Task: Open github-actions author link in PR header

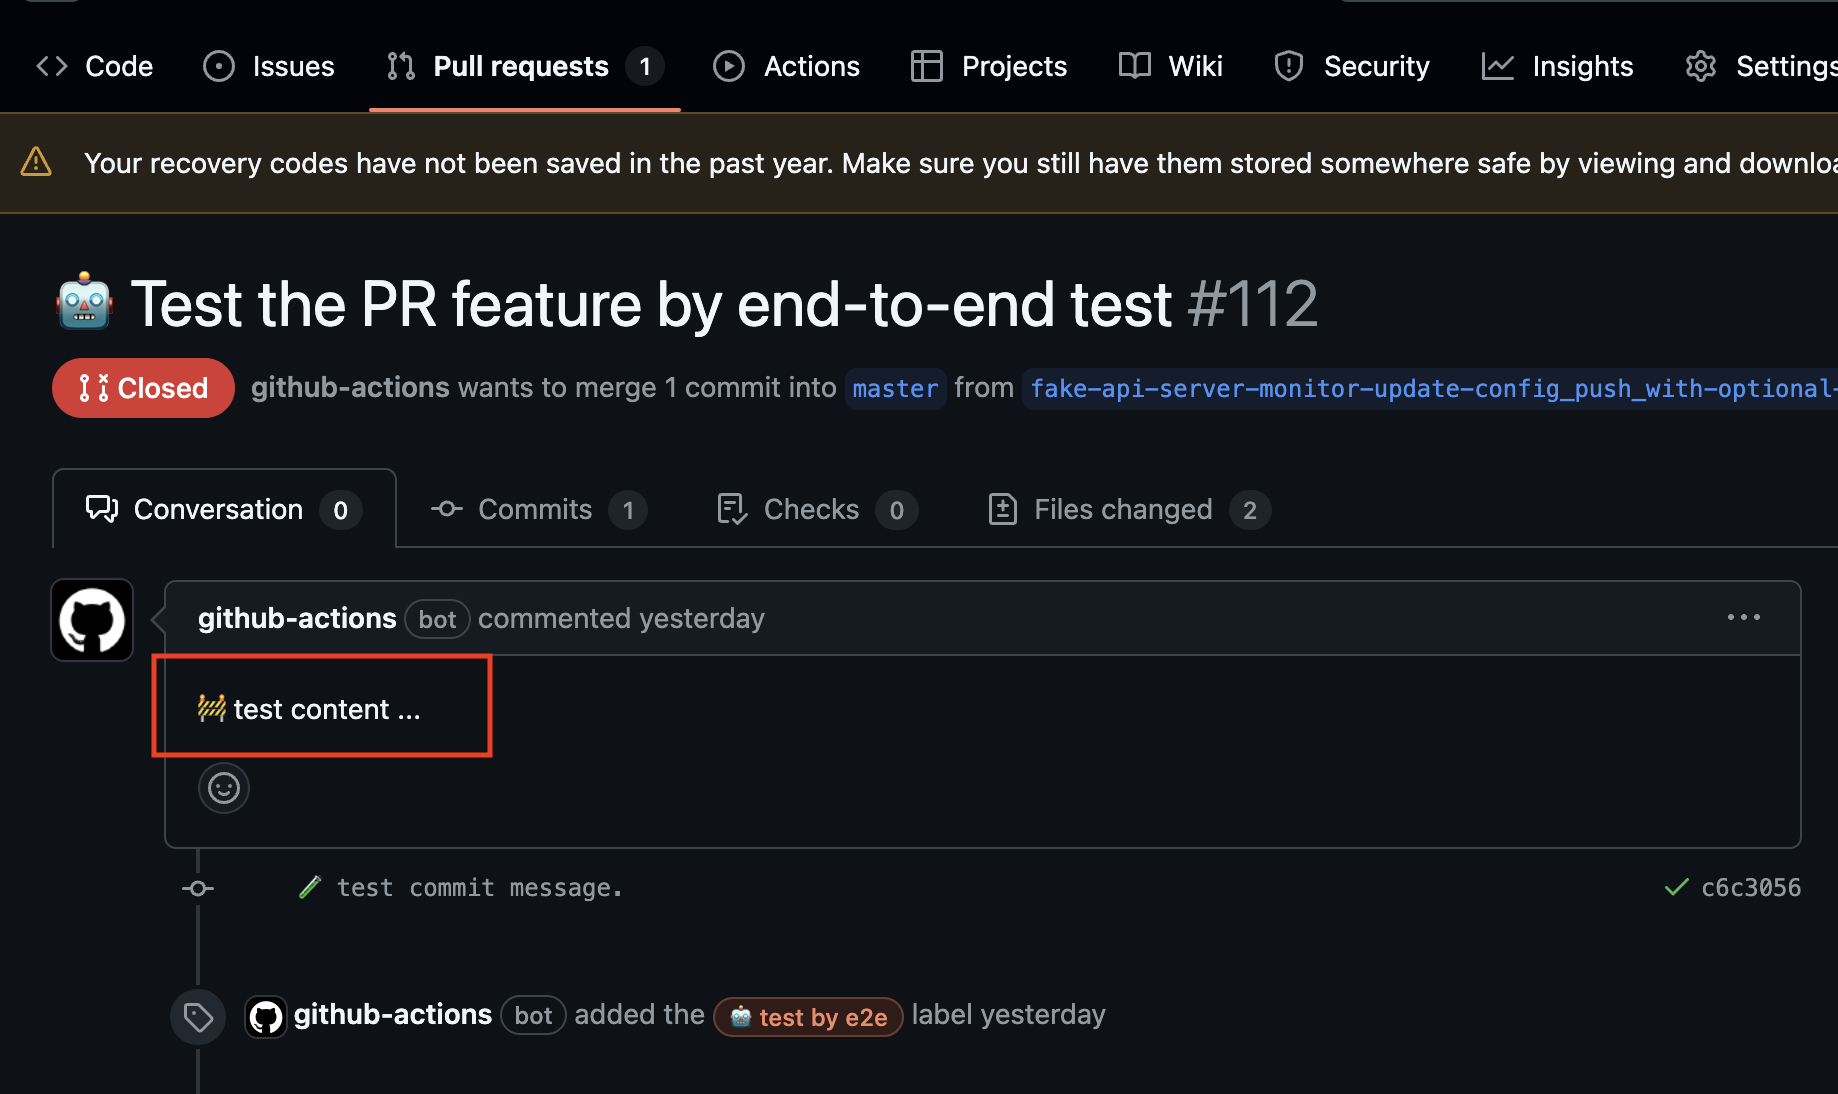Action: click(x=350, y=388)
